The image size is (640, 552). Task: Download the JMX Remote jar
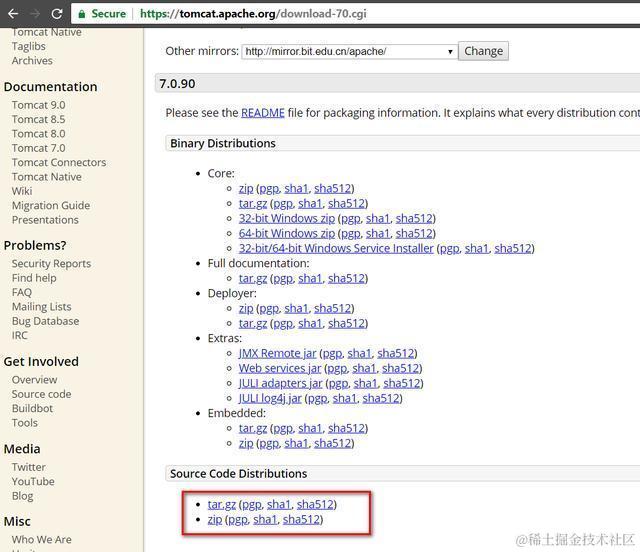[278, 353]
